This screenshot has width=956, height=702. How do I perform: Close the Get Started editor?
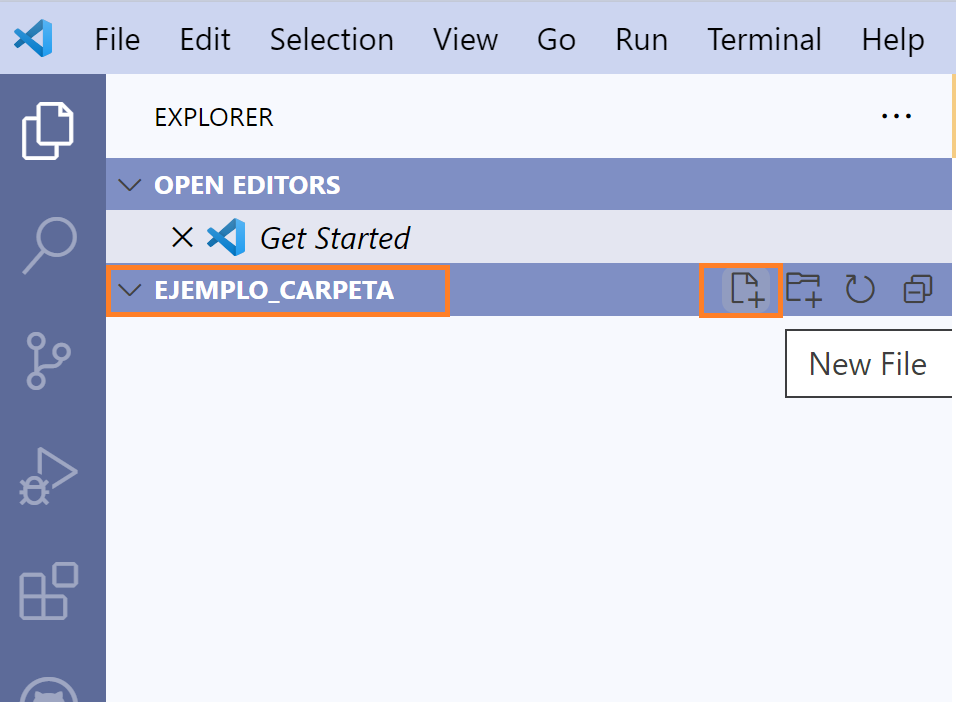(x=182, y=238)
